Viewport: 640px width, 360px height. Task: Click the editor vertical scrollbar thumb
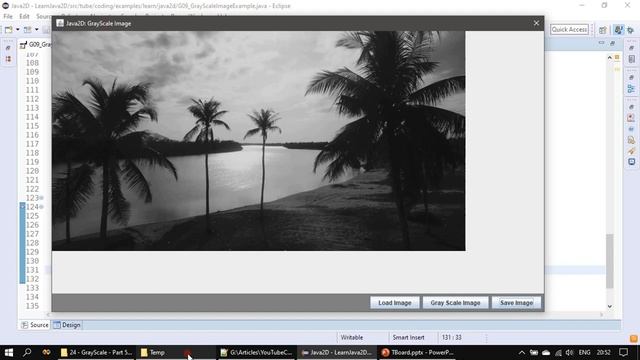(x=609, y=261)
